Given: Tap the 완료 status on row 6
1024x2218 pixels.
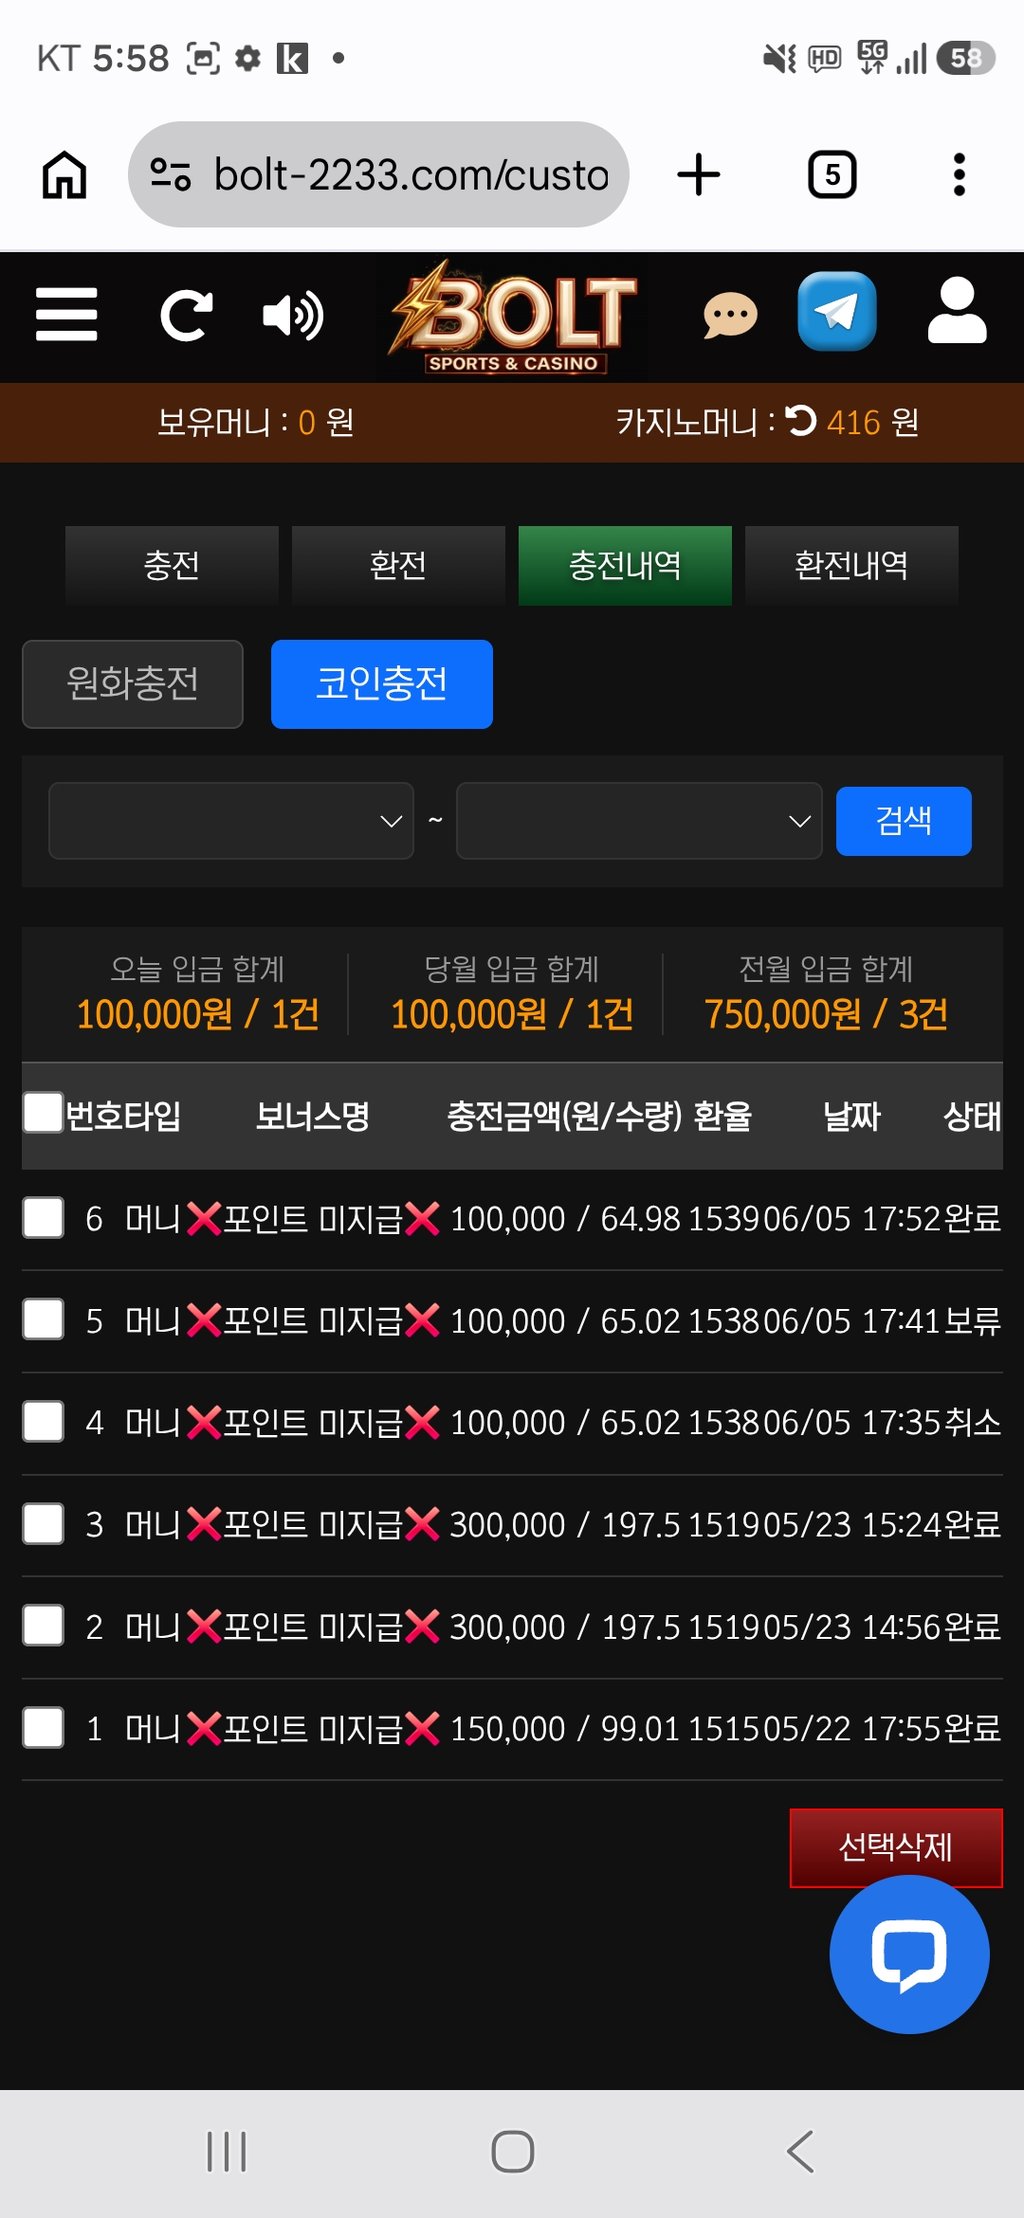Looking at the screenshot, I should [972, 1219].
